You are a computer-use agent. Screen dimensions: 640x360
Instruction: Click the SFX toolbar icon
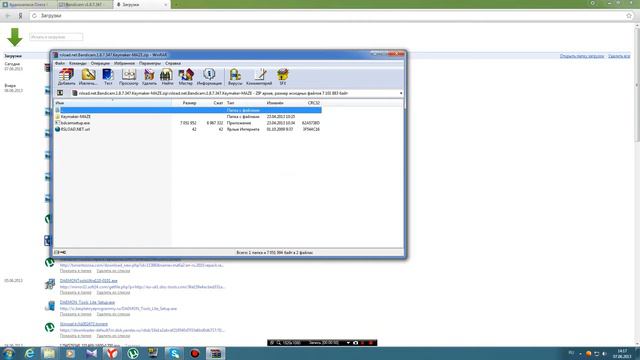click(x=282, y=77)
